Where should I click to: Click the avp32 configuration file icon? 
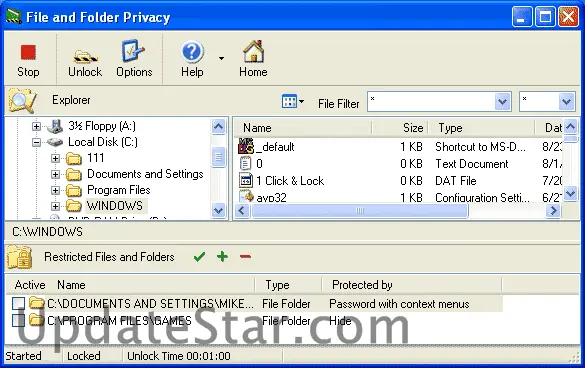pyautogui.click(x=246, y=196)
